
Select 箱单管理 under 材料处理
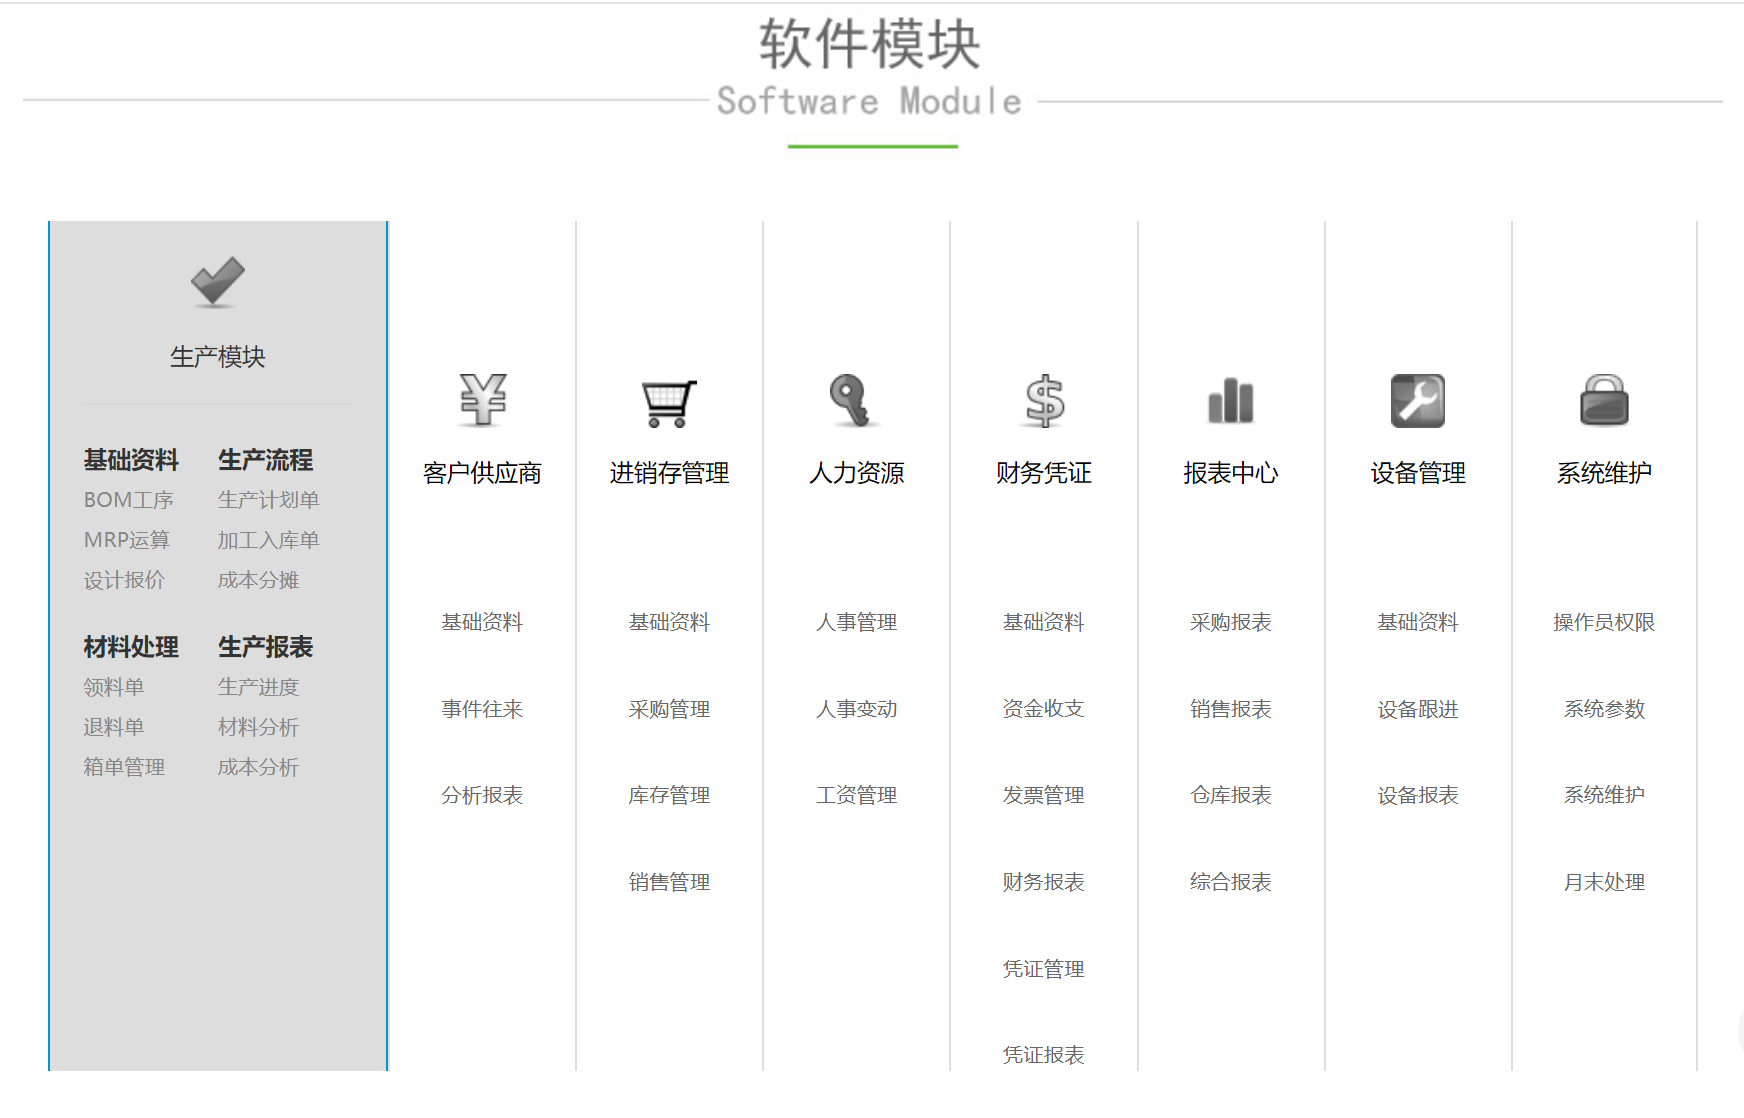pyautogui.click(x=124, y=767)
